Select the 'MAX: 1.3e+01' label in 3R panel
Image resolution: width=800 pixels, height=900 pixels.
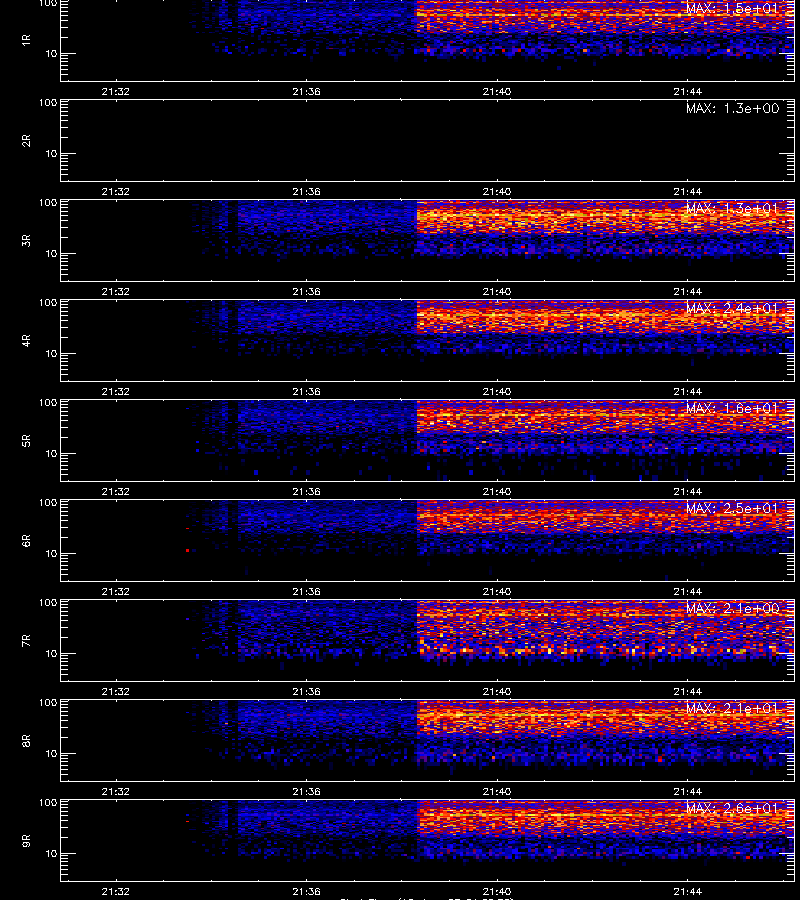point(733,208)
